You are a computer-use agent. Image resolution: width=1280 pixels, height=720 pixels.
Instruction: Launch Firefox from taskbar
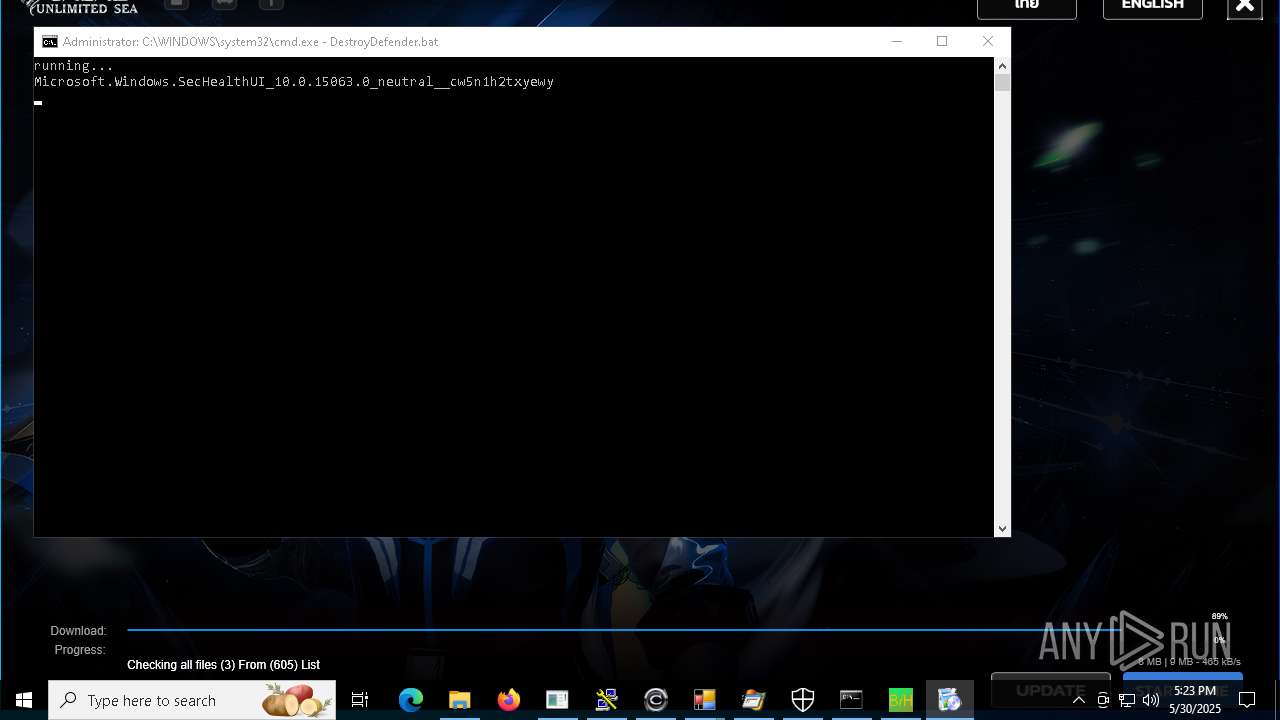pos(509,700)
